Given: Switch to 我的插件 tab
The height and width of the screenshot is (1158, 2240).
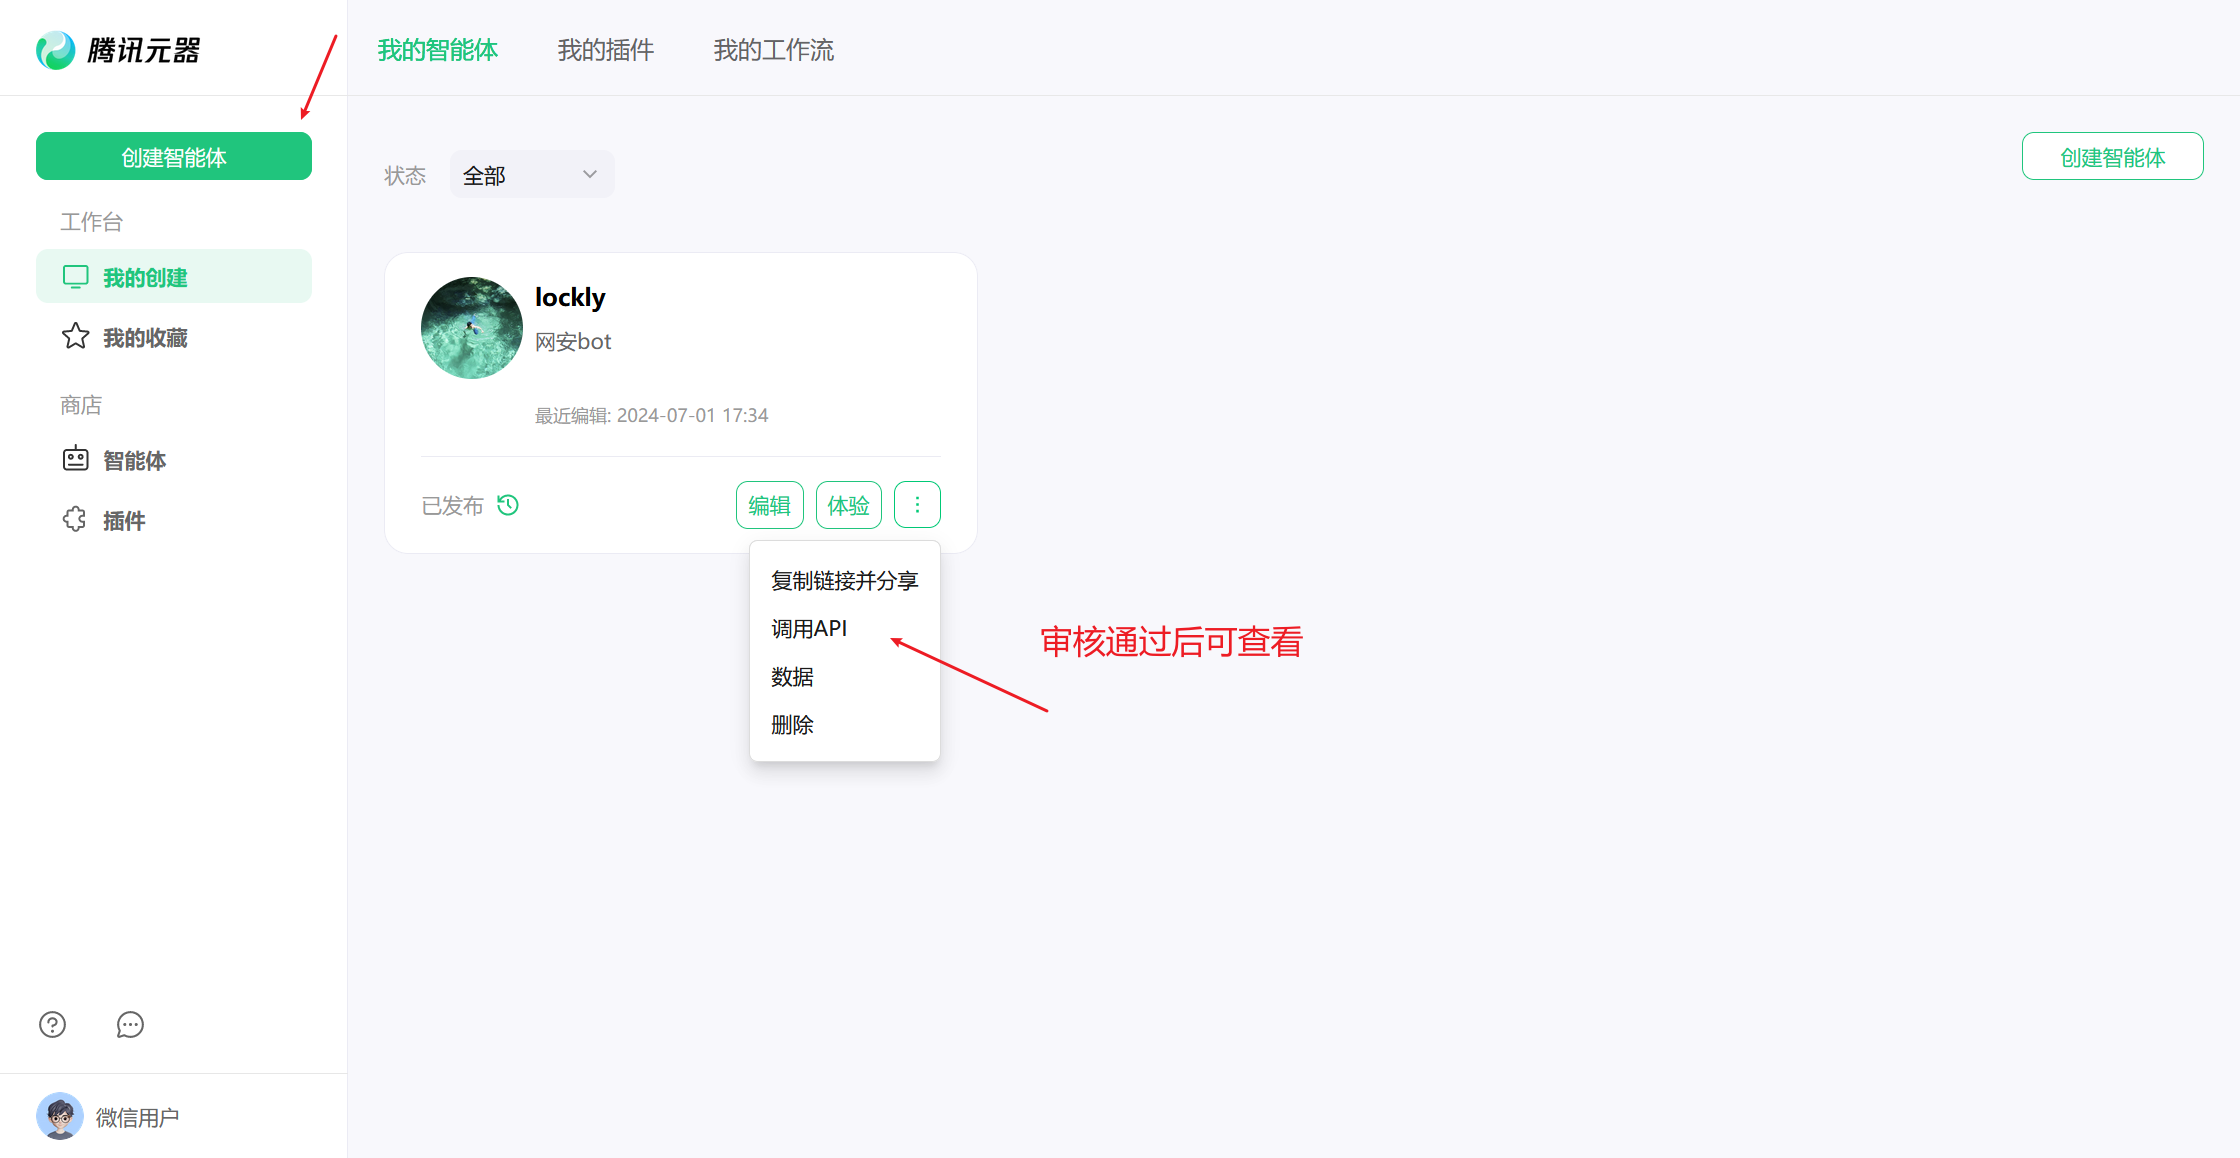Looking at the screenshot, I should tap(605, 49).
